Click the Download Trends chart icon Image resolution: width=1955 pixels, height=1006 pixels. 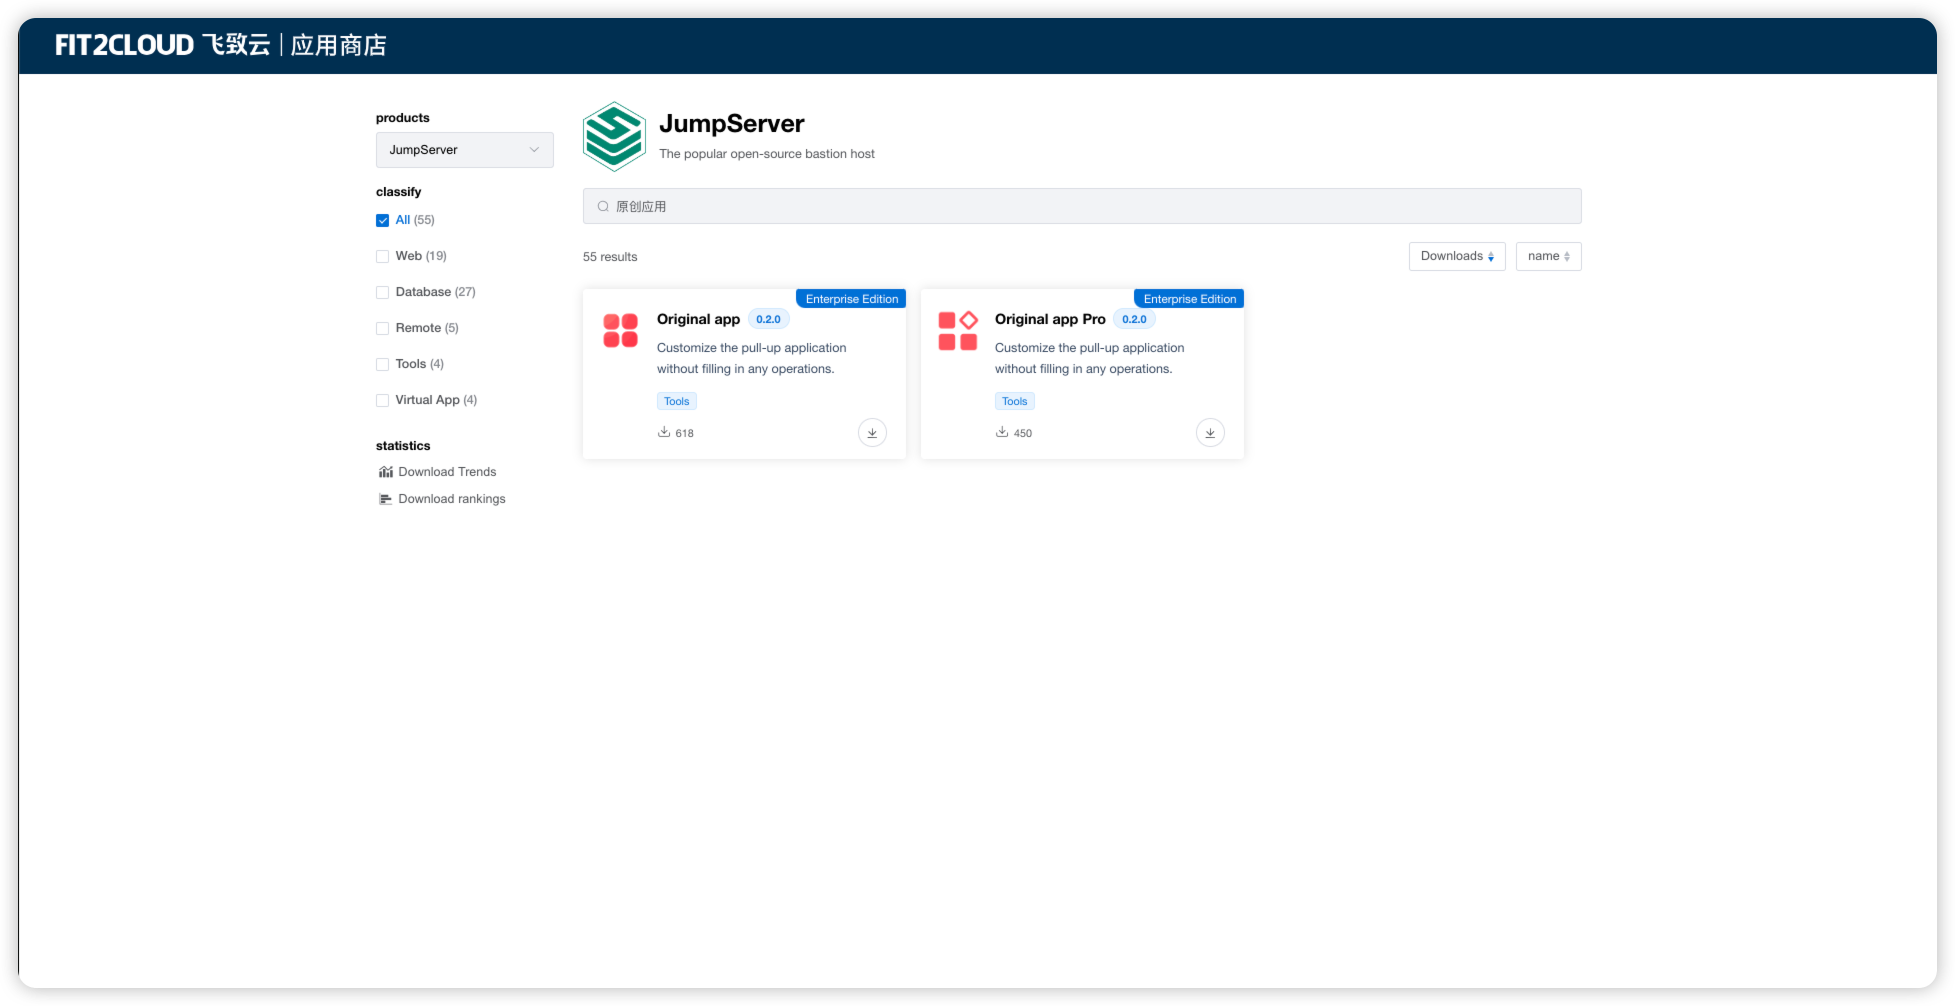click(385, 472)
